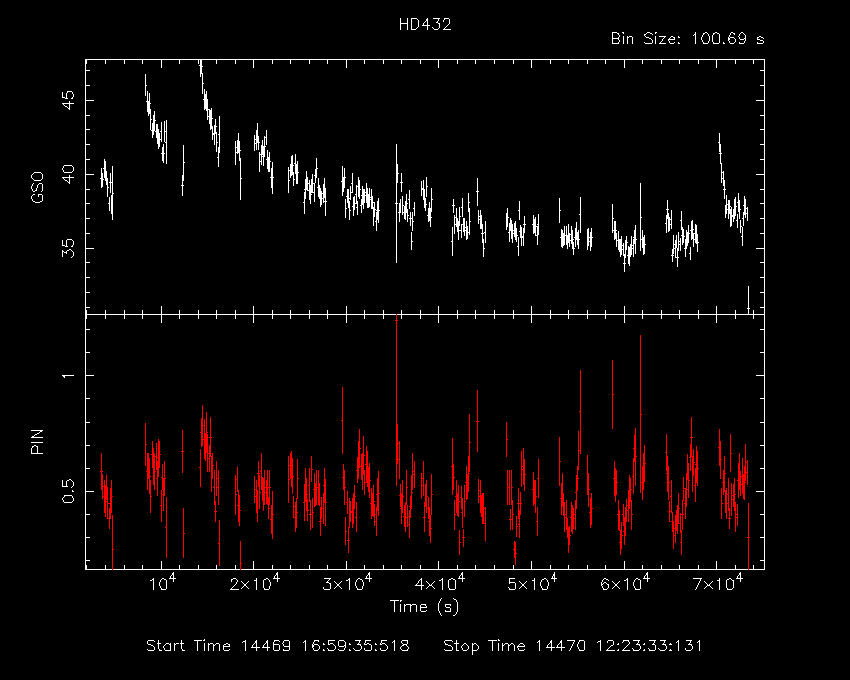Click the GSO axis value 45
The width and height of the screenshot is (850, 680).
pos(68,100)
